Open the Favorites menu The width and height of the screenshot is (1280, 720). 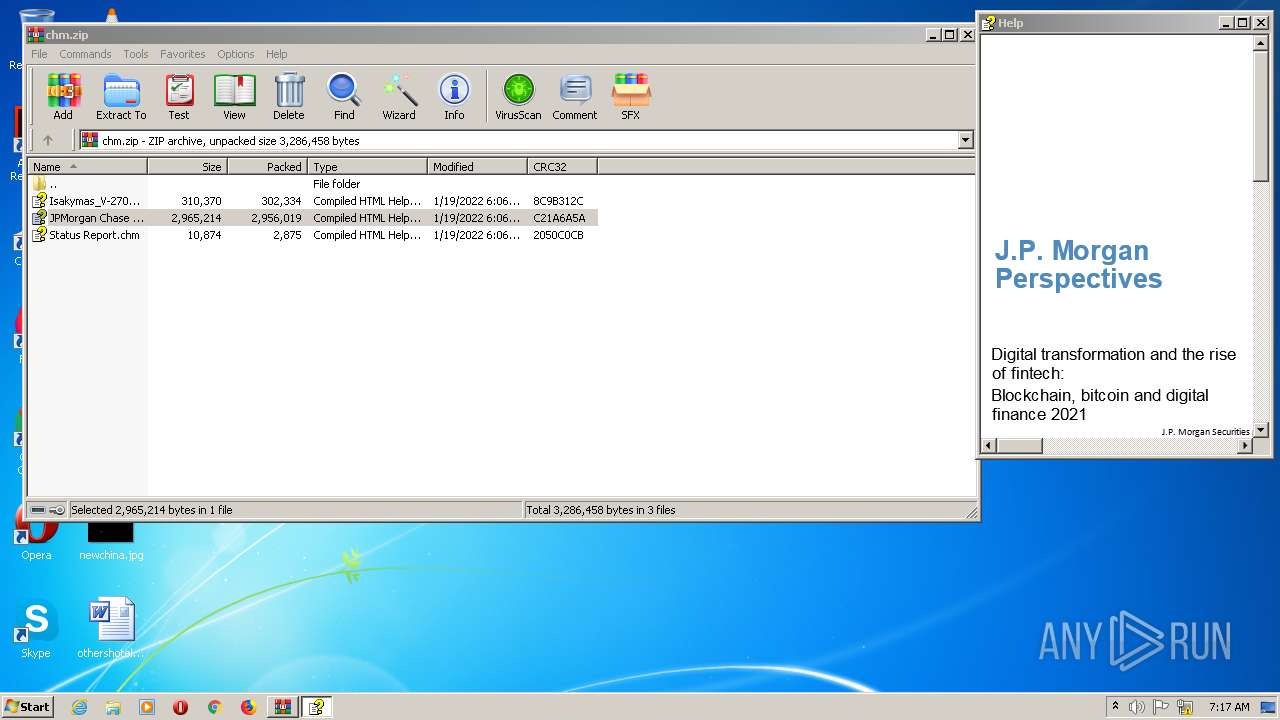click(x=183, y=54)
